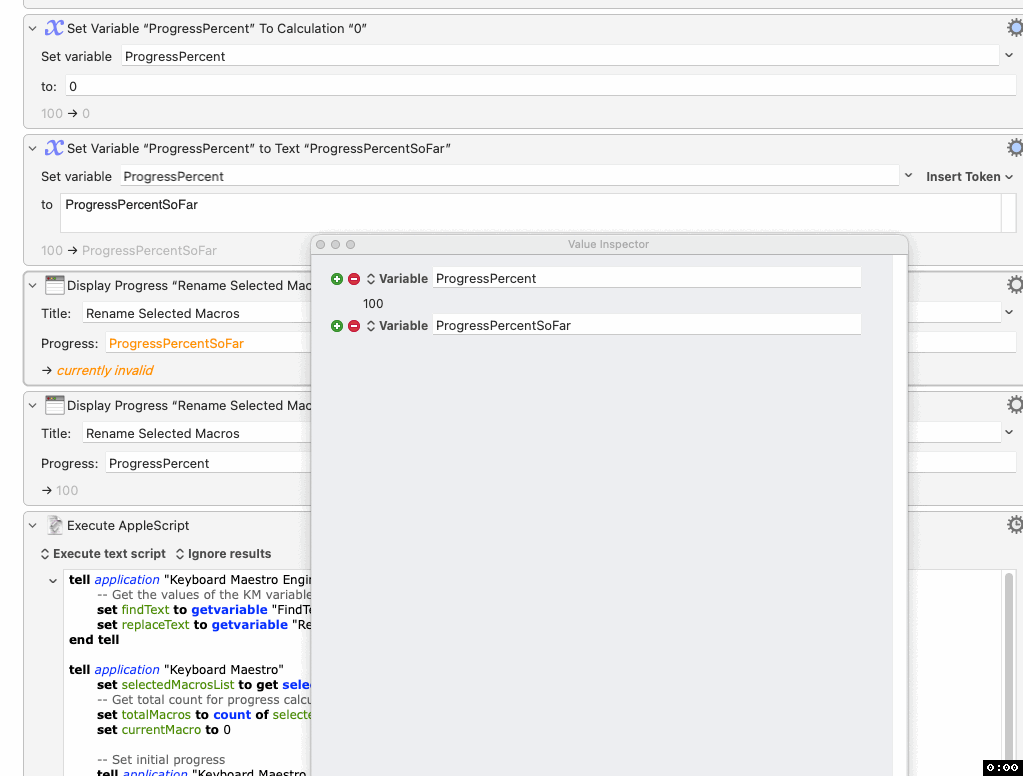Click the first 'end tell' script line
1023x776 pixels.
pyautogui.click(x=94, y=640)
